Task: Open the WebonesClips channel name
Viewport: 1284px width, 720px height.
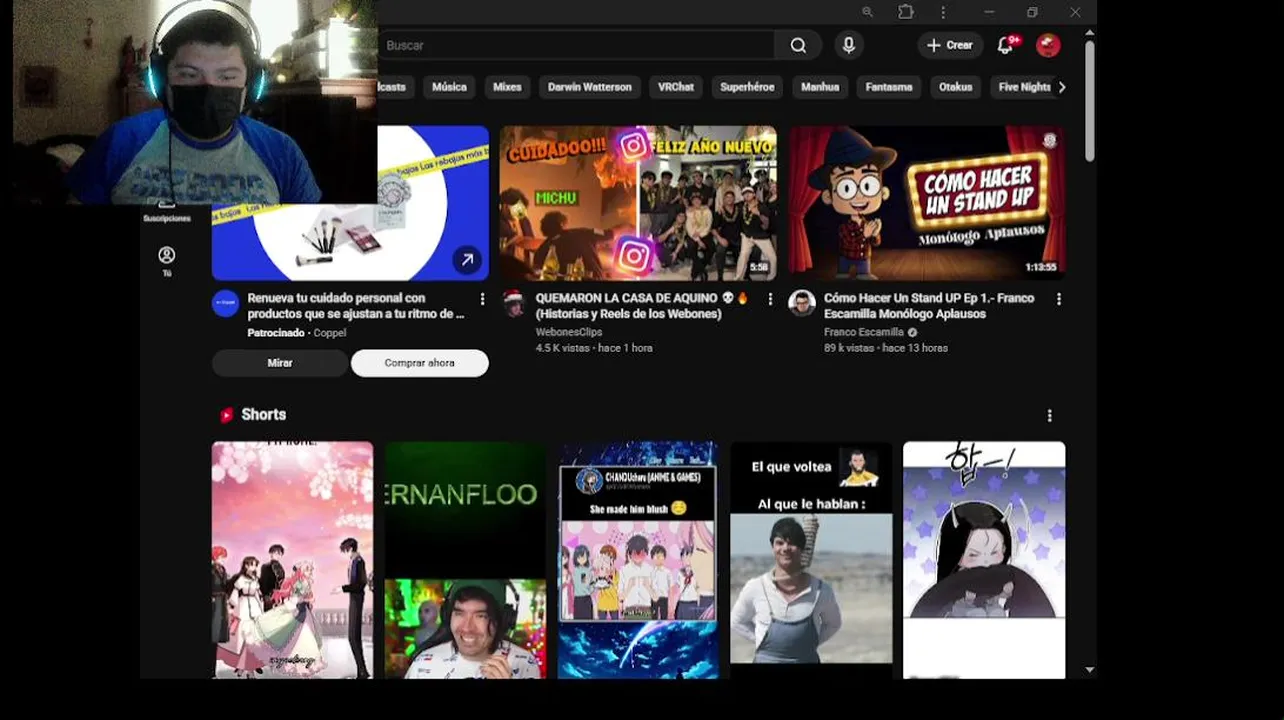Action: point(569,332)
